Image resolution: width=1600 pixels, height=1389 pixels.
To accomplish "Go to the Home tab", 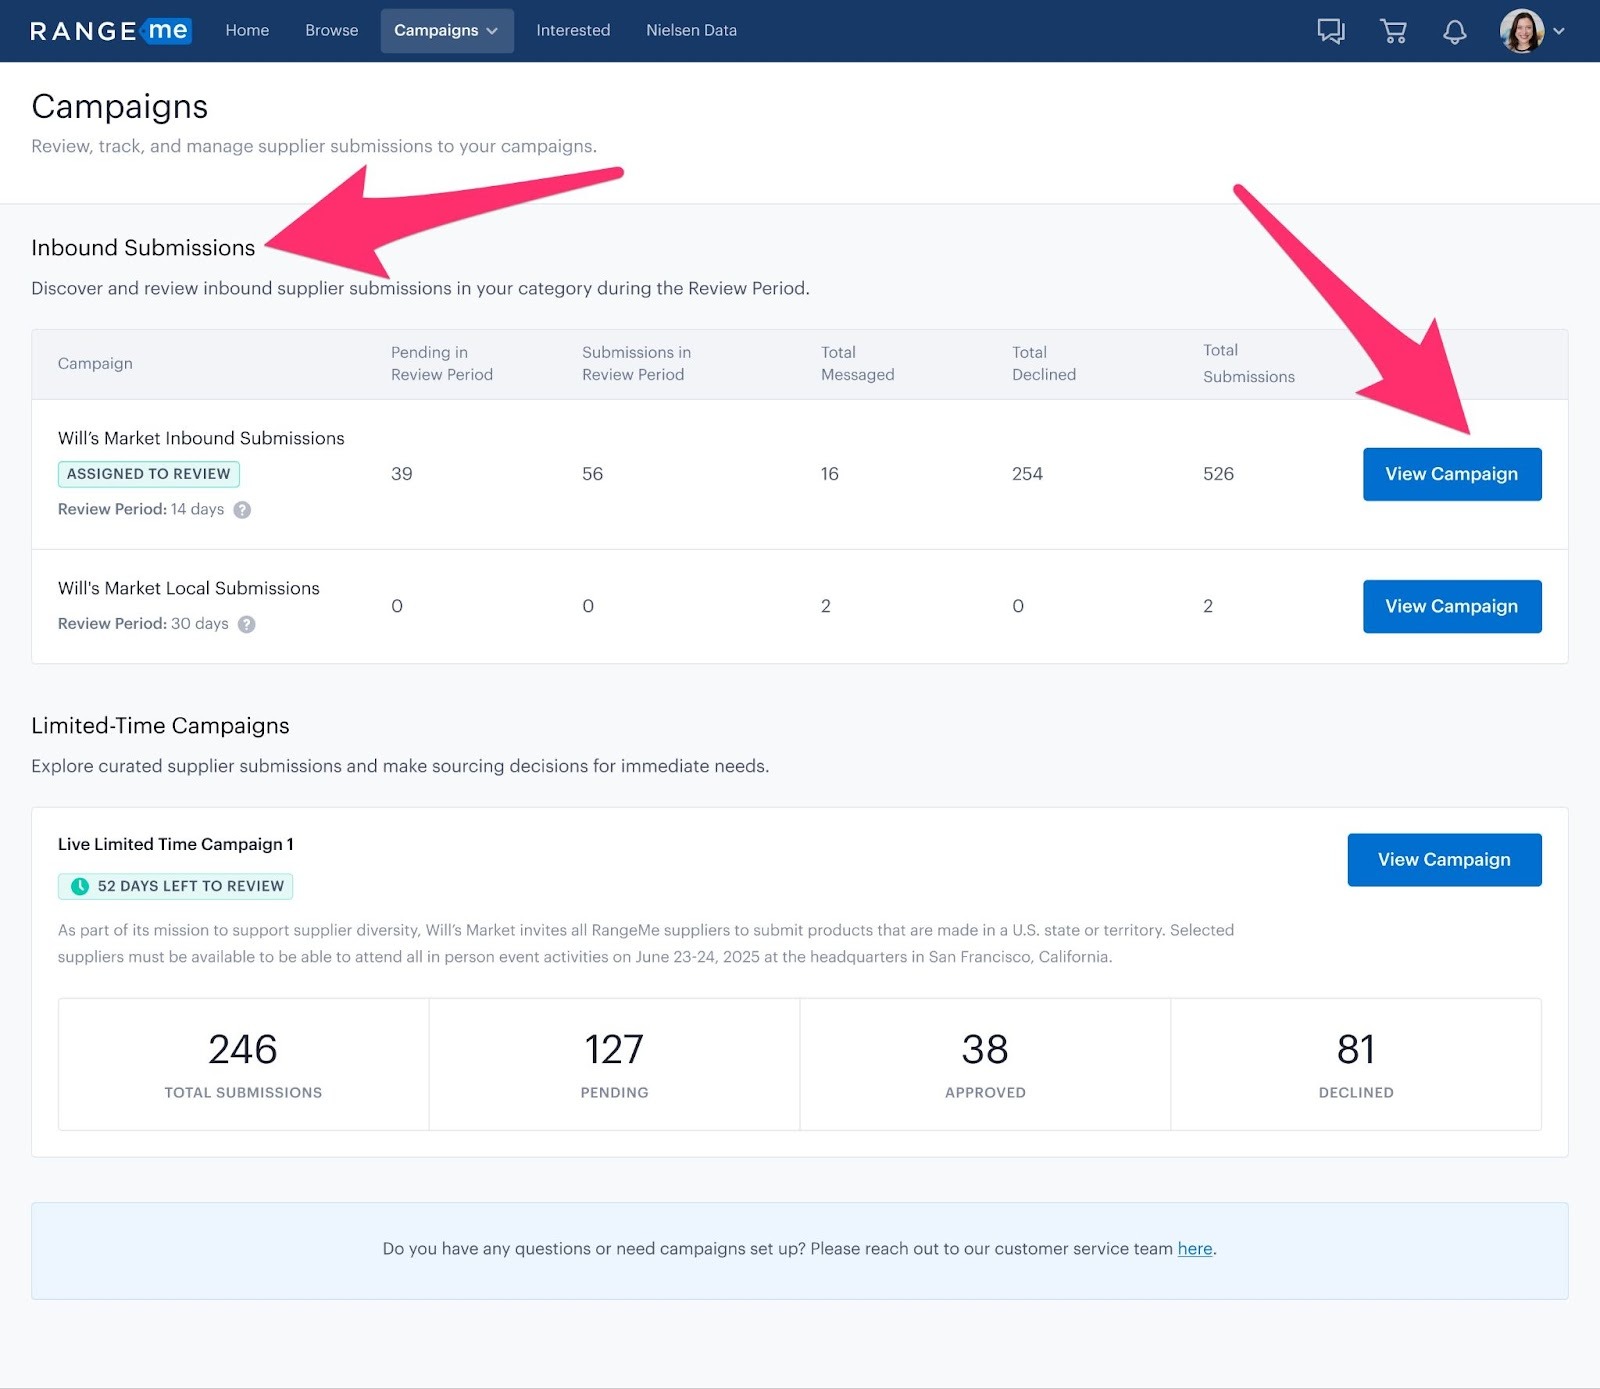I will coord(247,31).
